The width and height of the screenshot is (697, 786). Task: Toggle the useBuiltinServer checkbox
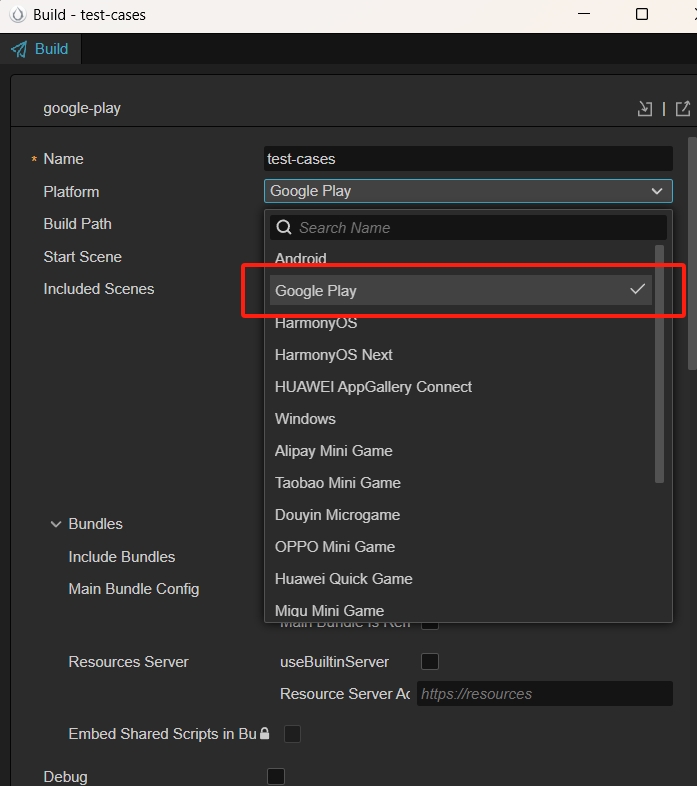(x=430, y=661)
